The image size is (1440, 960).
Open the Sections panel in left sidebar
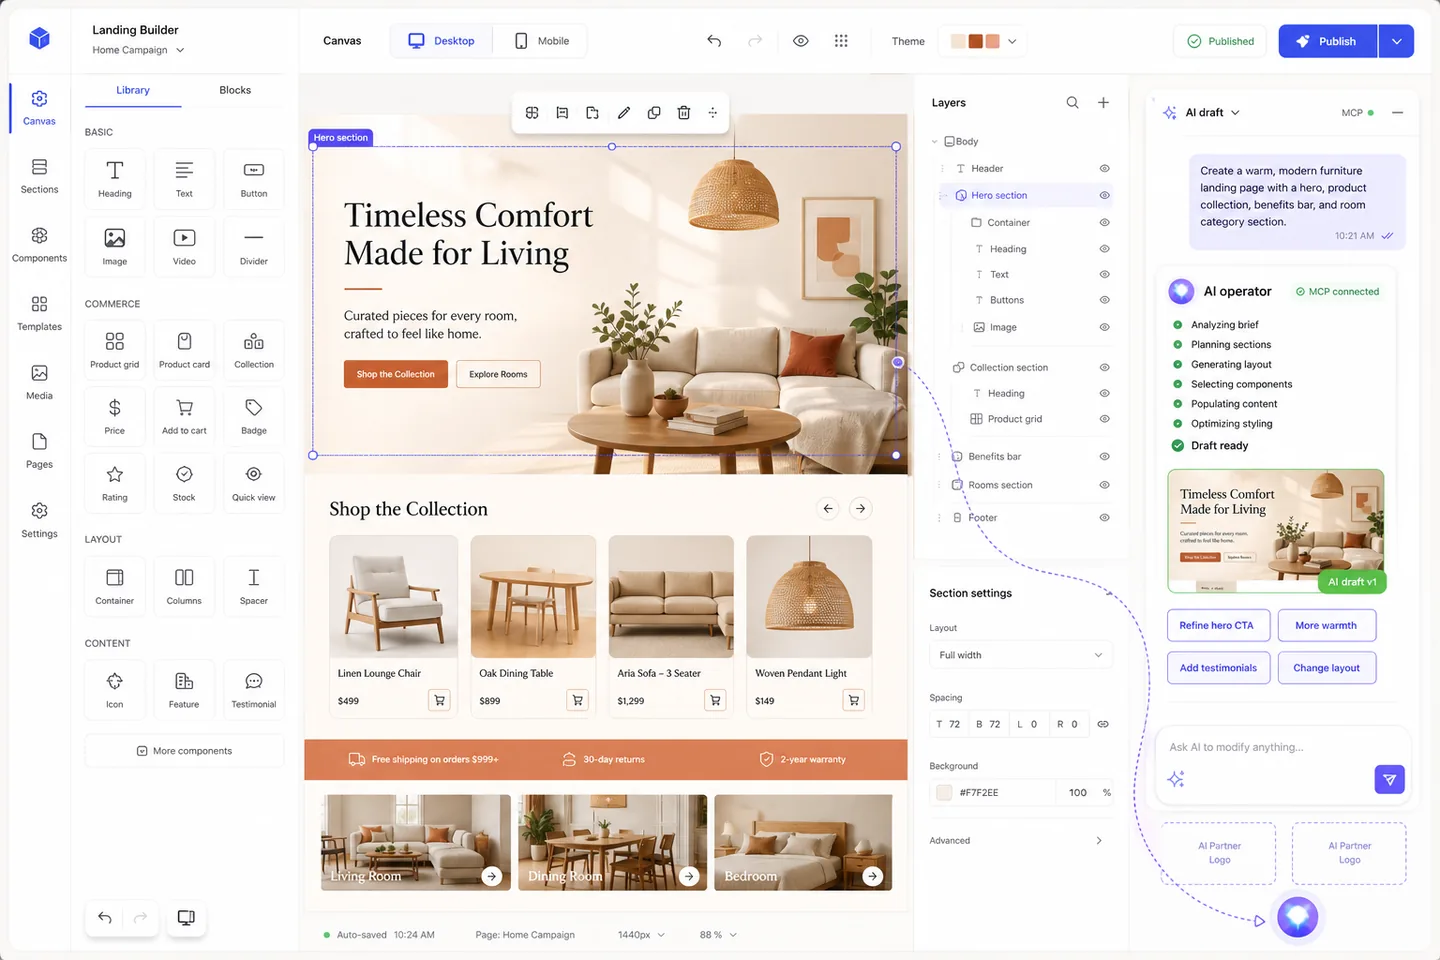[39, 175]
